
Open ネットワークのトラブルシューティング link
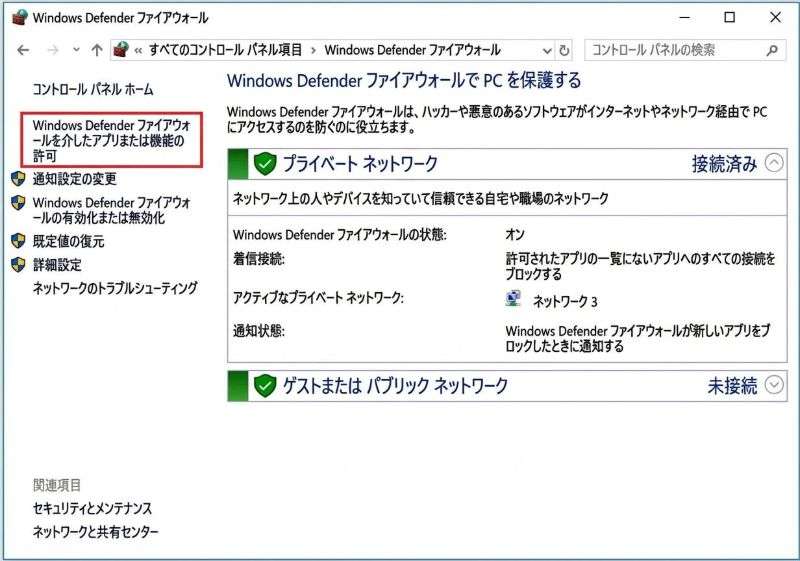[115, 288]
